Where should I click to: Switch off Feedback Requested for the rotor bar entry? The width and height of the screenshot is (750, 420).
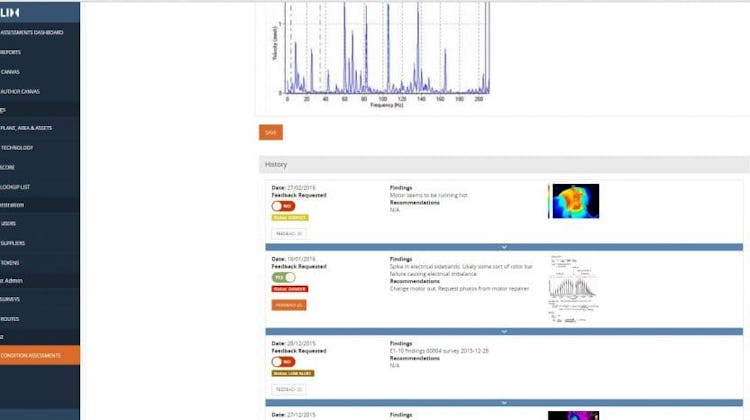283,277
